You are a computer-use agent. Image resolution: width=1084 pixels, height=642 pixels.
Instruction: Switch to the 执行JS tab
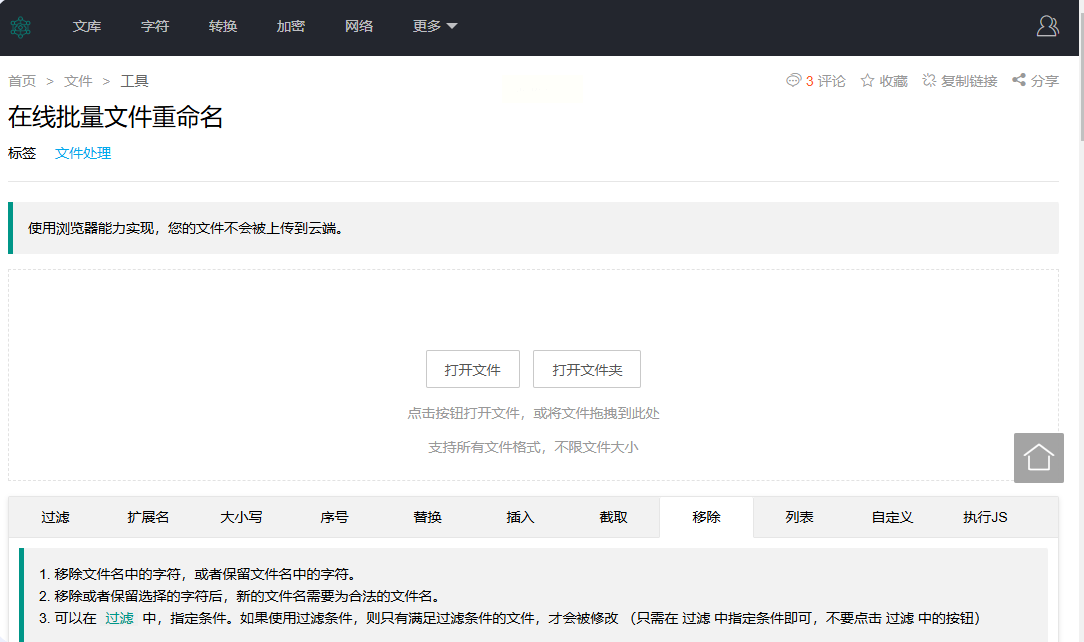[985, 517]
